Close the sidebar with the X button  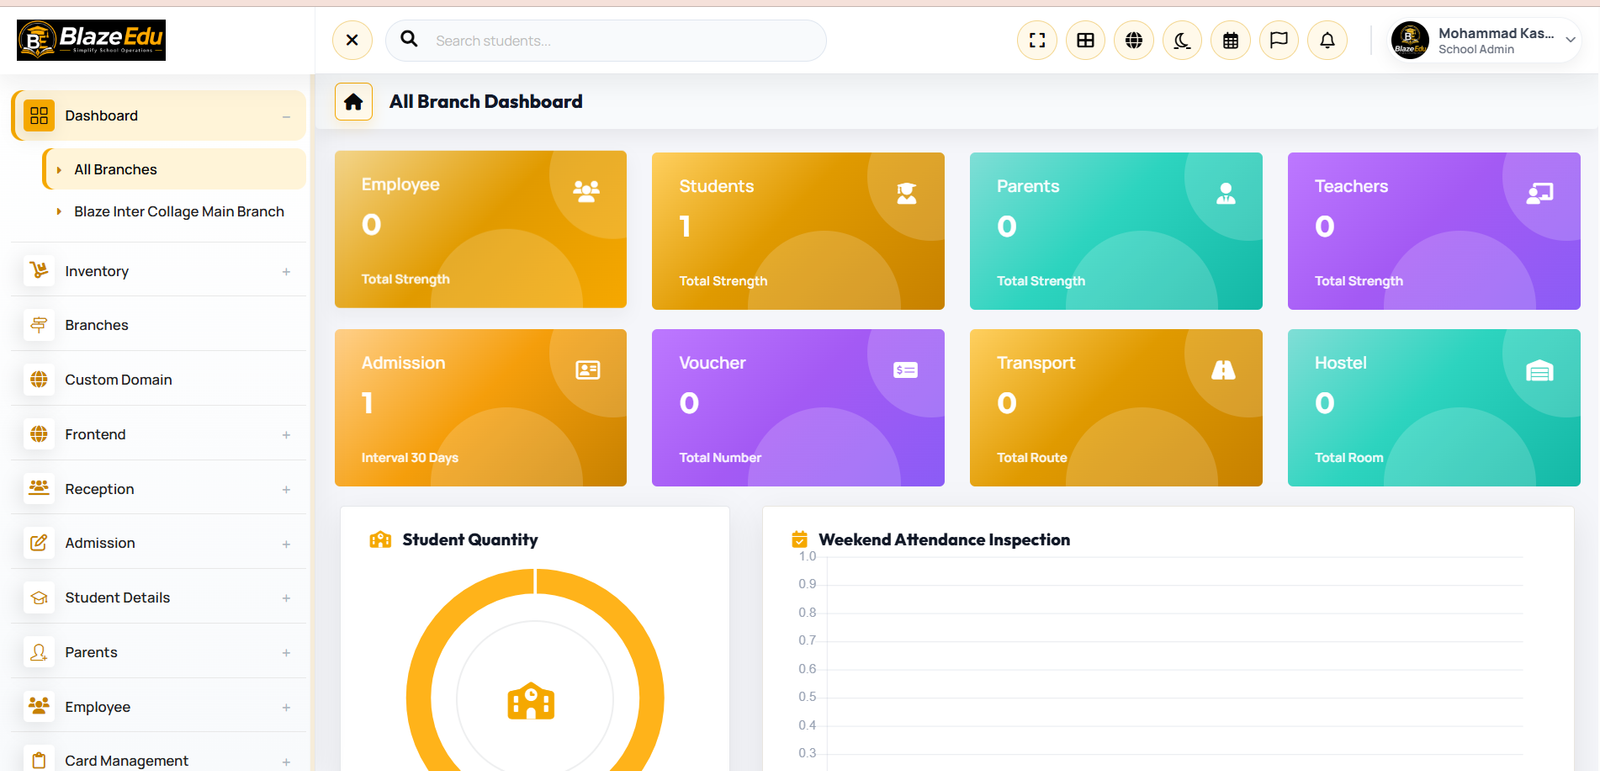[x=352, y=40]
